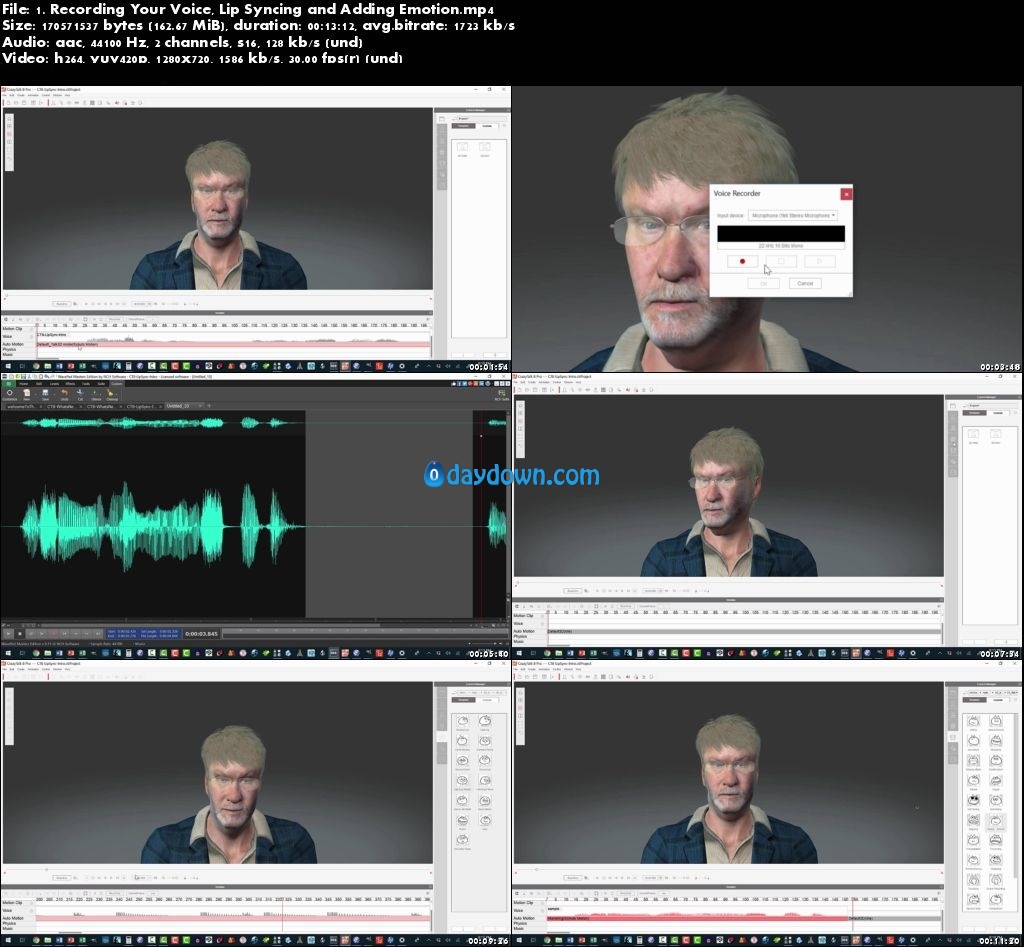Switch to the Effects tab in WavePad
The height and width of the screenshot is (947, 1024).
point(70,384)
